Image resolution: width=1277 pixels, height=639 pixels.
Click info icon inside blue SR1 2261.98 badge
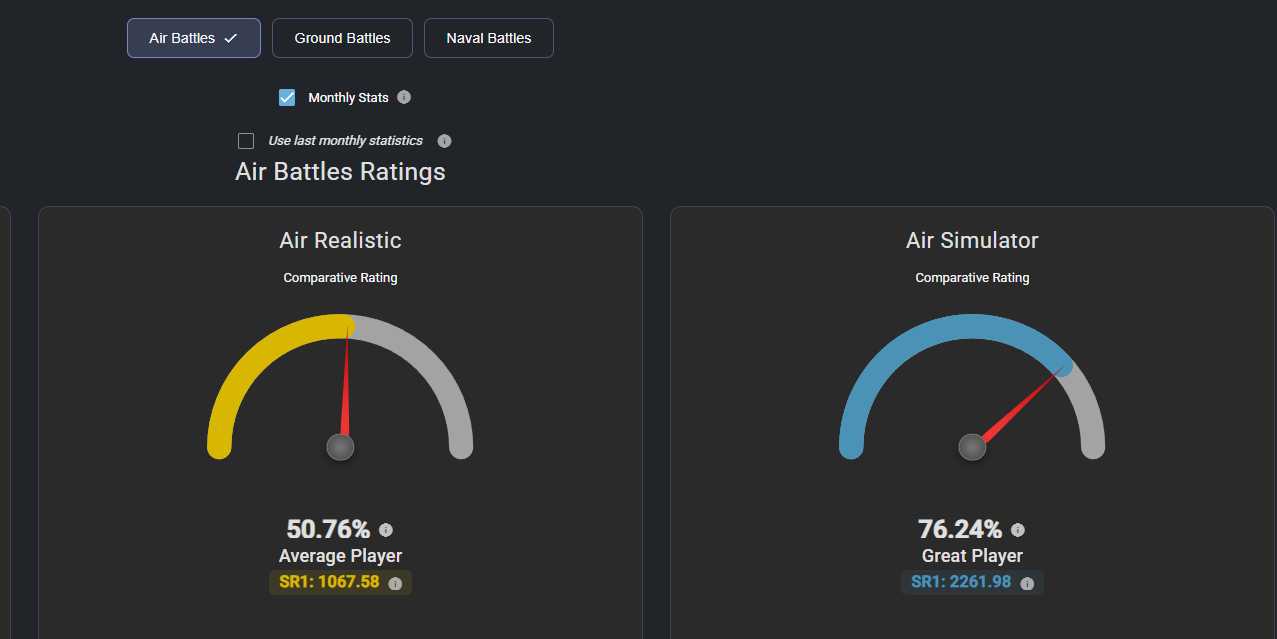1027,583
